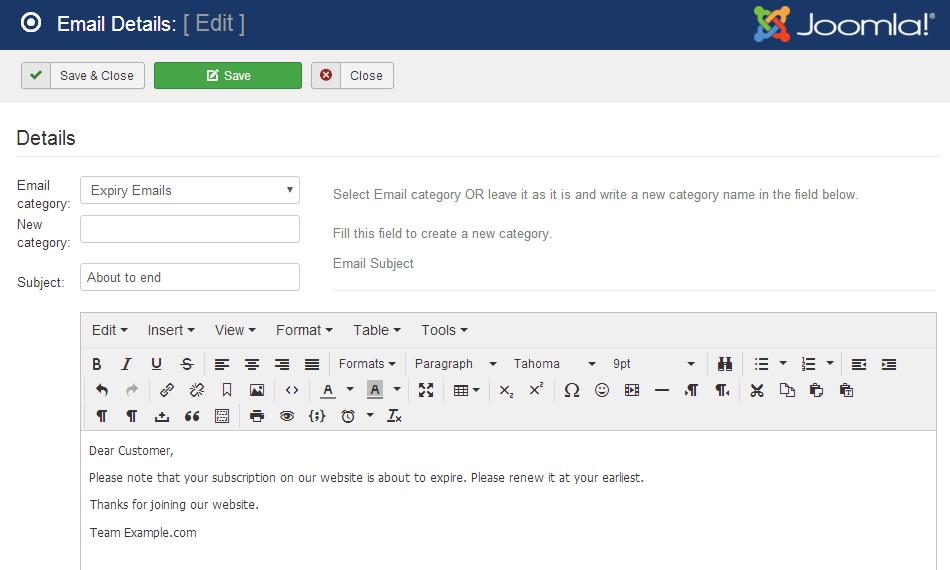Insert an emoticon using smiley icon

(602, 390)
